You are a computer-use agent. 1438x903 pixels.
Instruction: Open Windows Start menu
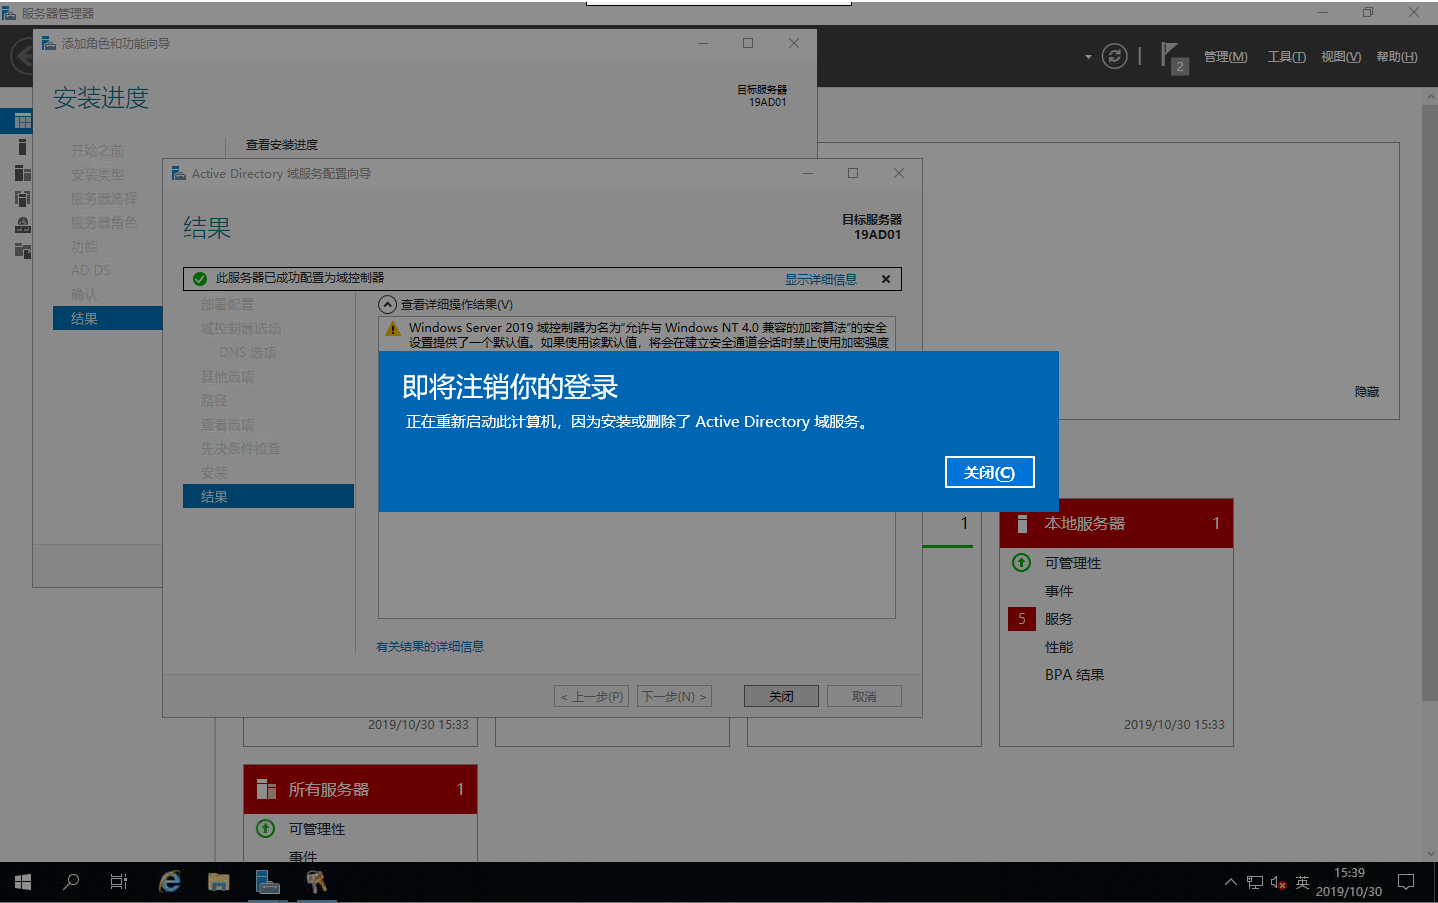click(x=23, y=882)
